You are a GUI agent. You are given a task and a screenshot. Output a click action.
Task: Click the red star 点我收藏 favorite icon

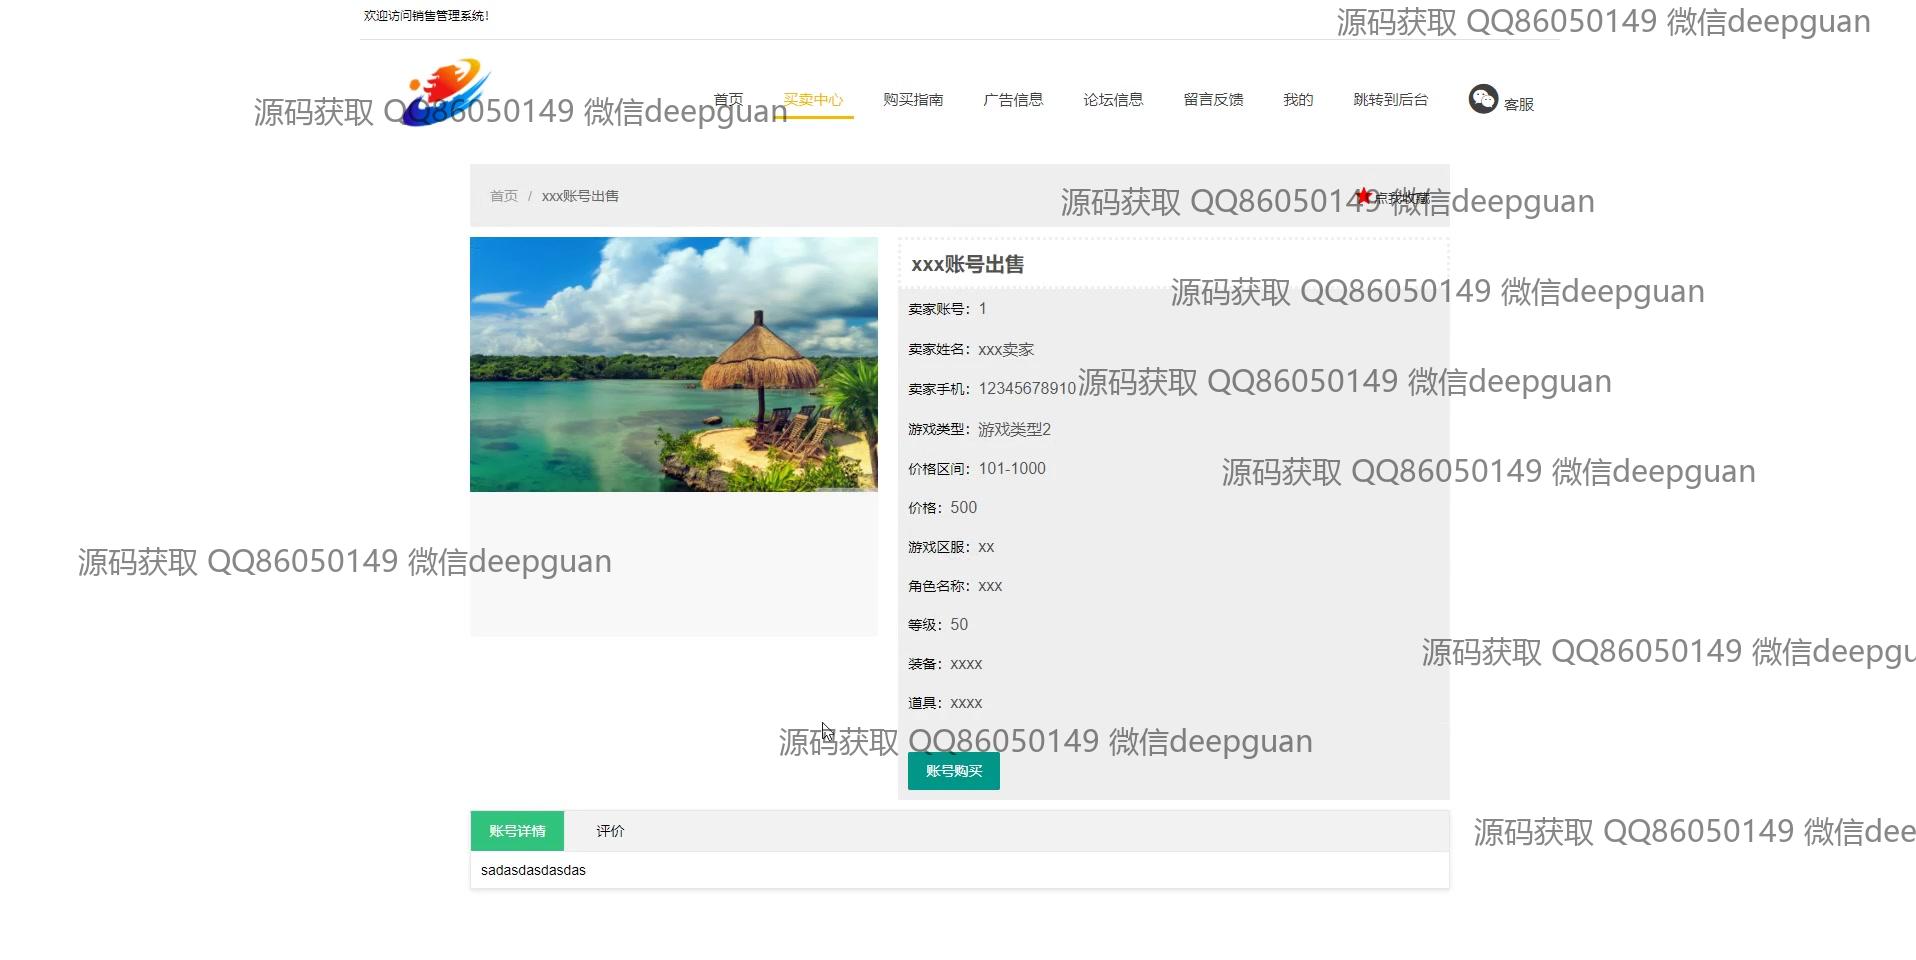(x=1363, y=196)
